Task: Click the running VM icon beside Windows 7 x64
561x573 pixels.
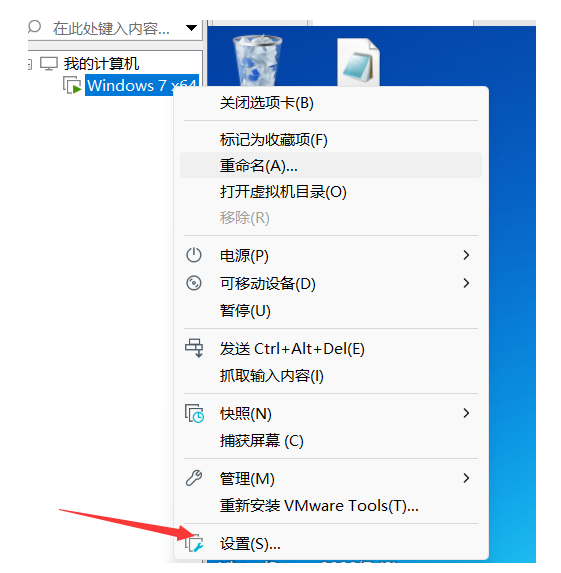Action: click(72, 85)
